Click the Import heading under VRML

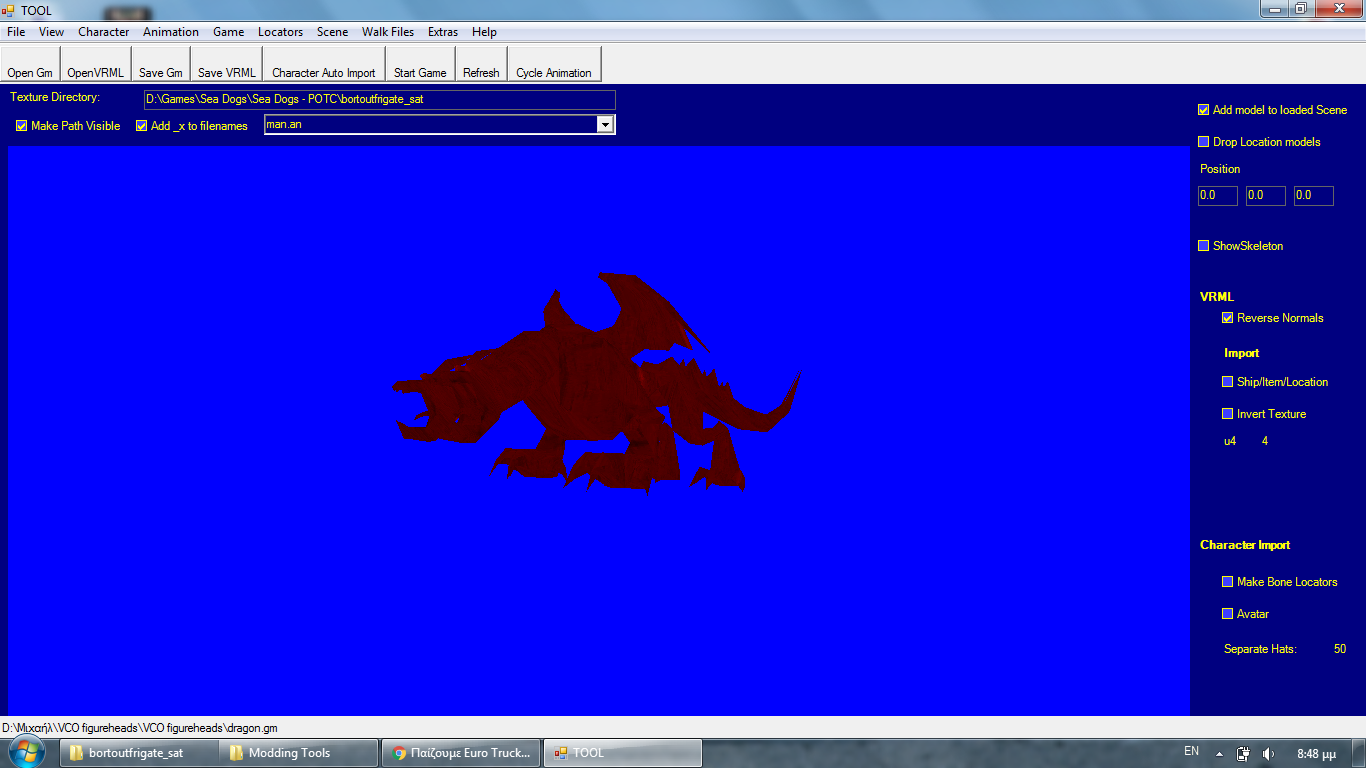(x=1241, y=353)
